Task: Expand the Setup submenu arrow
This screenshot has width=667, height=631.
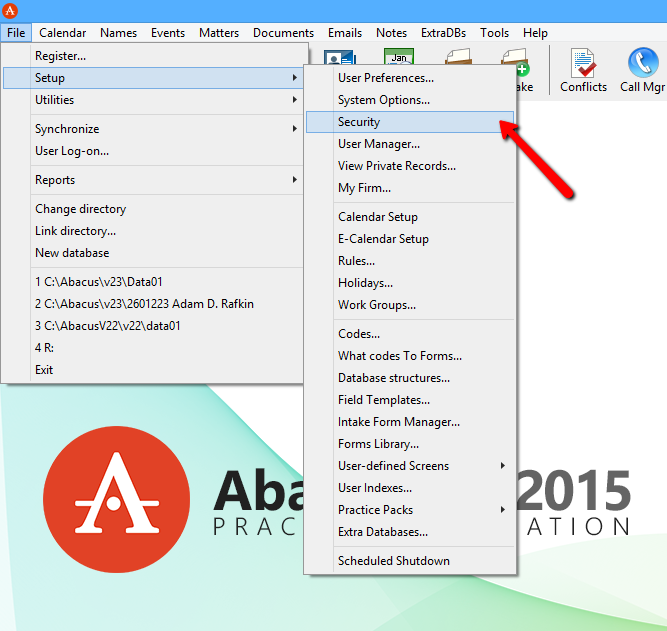Action: coord(294,77)
